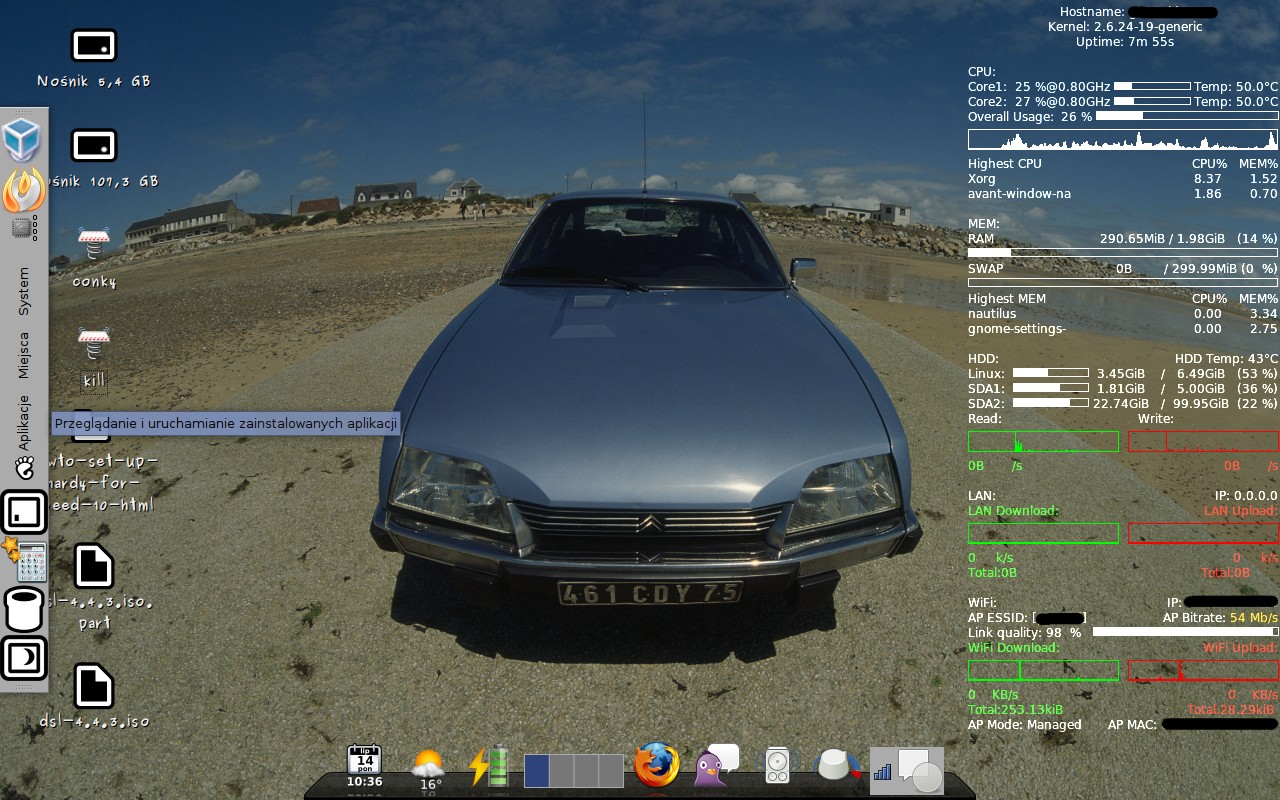
Task: Switch to the third workspace in switcher
Action: tap(587, 771)
